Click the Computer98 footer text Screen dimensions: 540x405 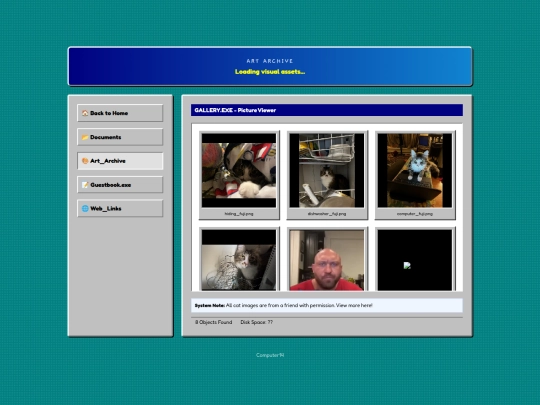[x=270, y=355]
